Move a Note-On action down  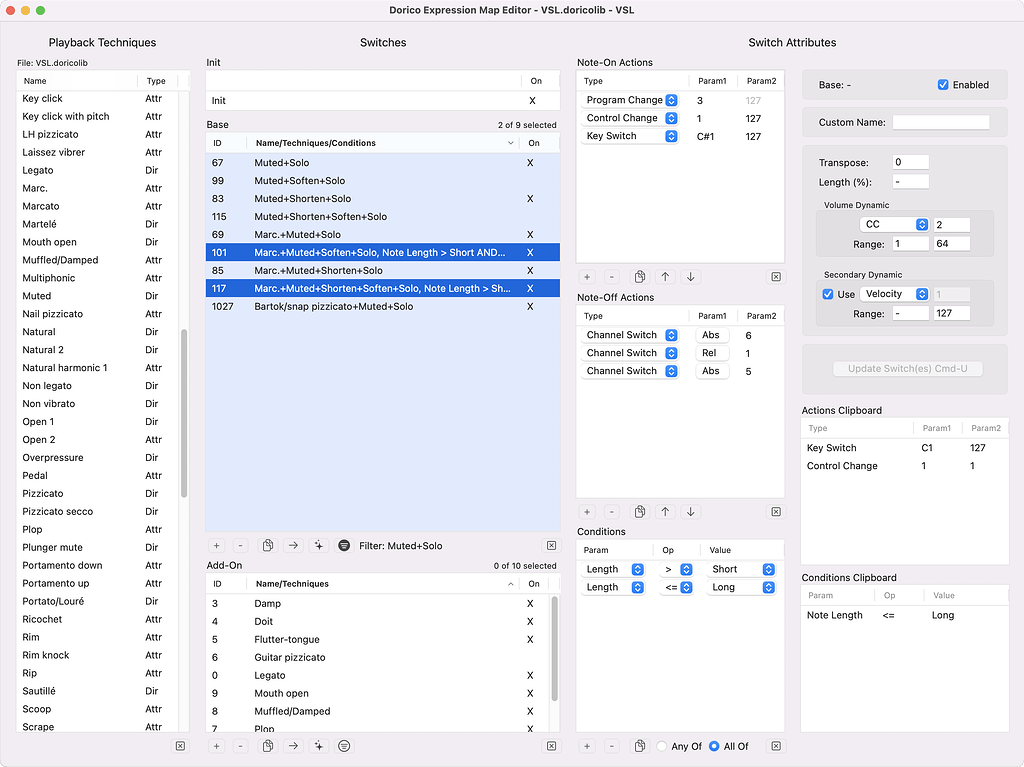click(692, 276)
